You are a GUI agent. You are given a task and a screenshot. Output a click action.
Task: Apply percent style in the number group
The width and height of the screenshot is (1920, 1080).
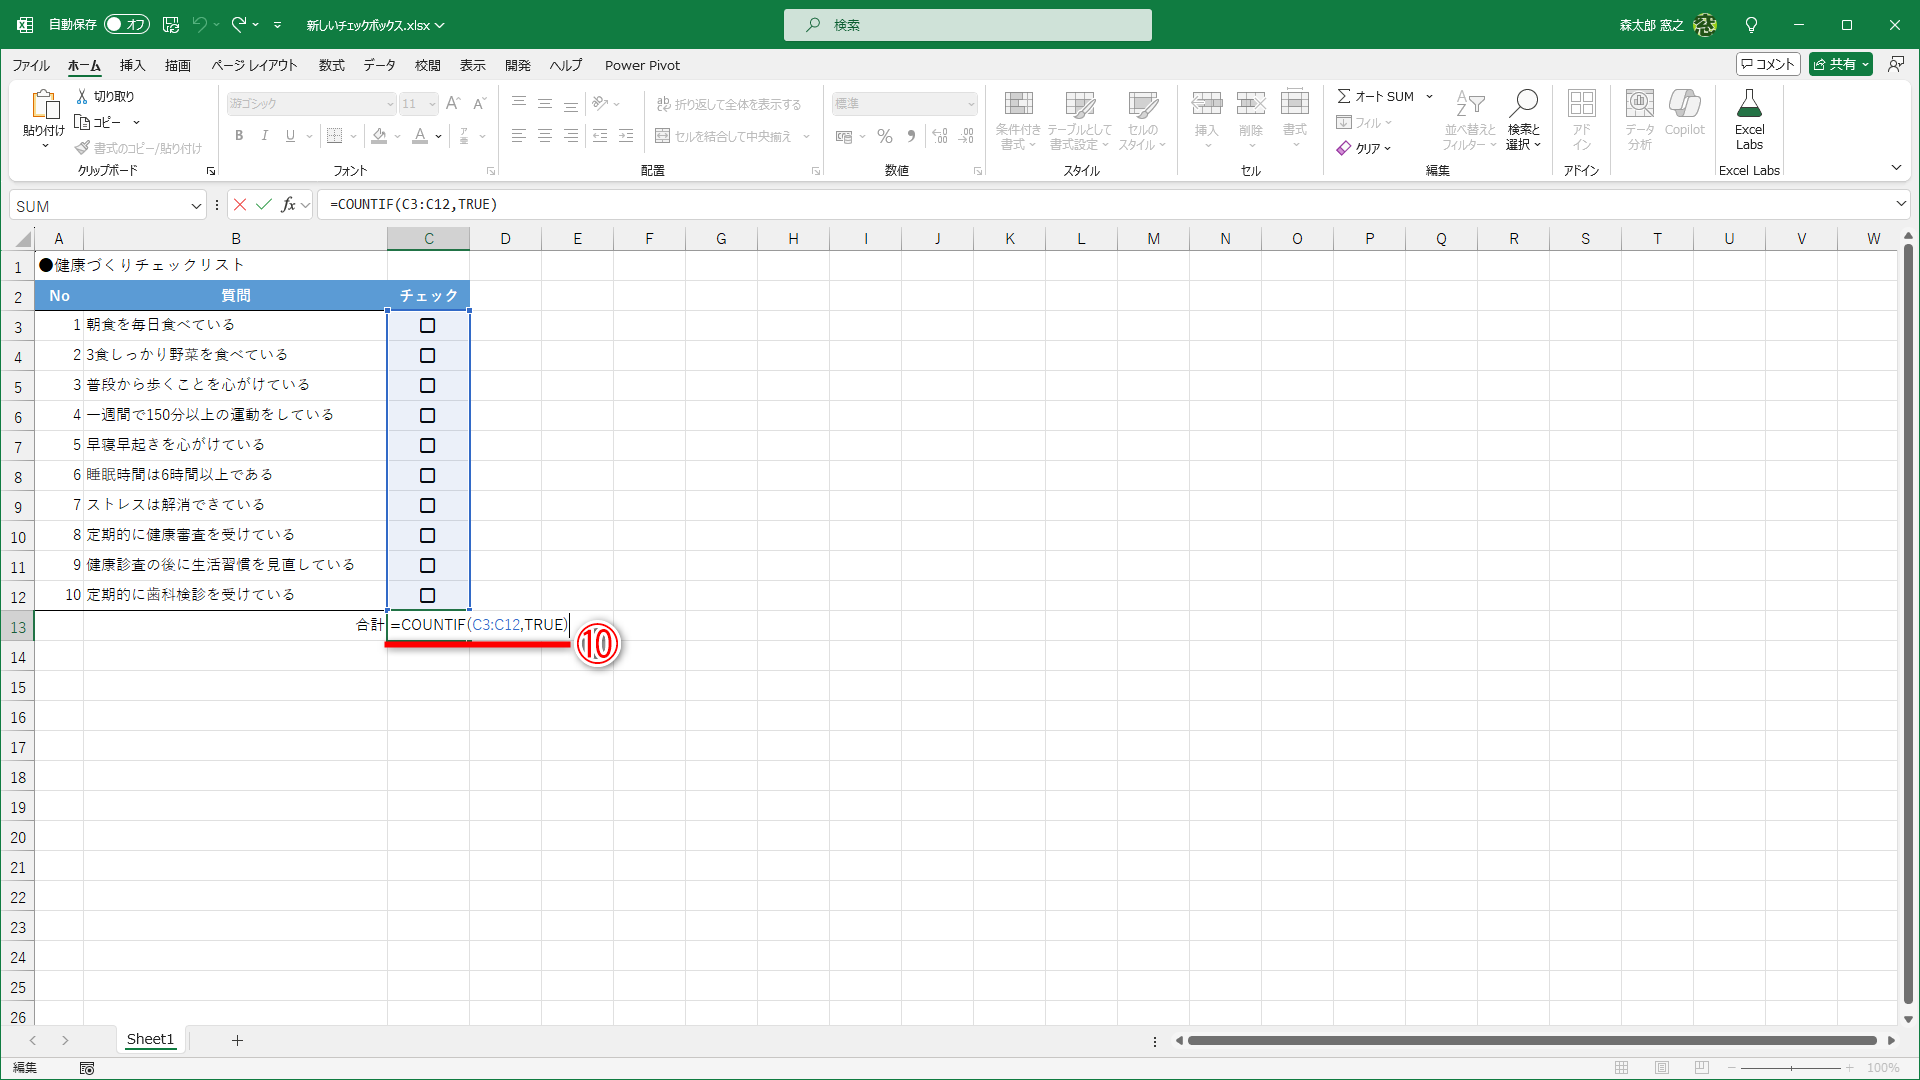[x=884, y=136]
